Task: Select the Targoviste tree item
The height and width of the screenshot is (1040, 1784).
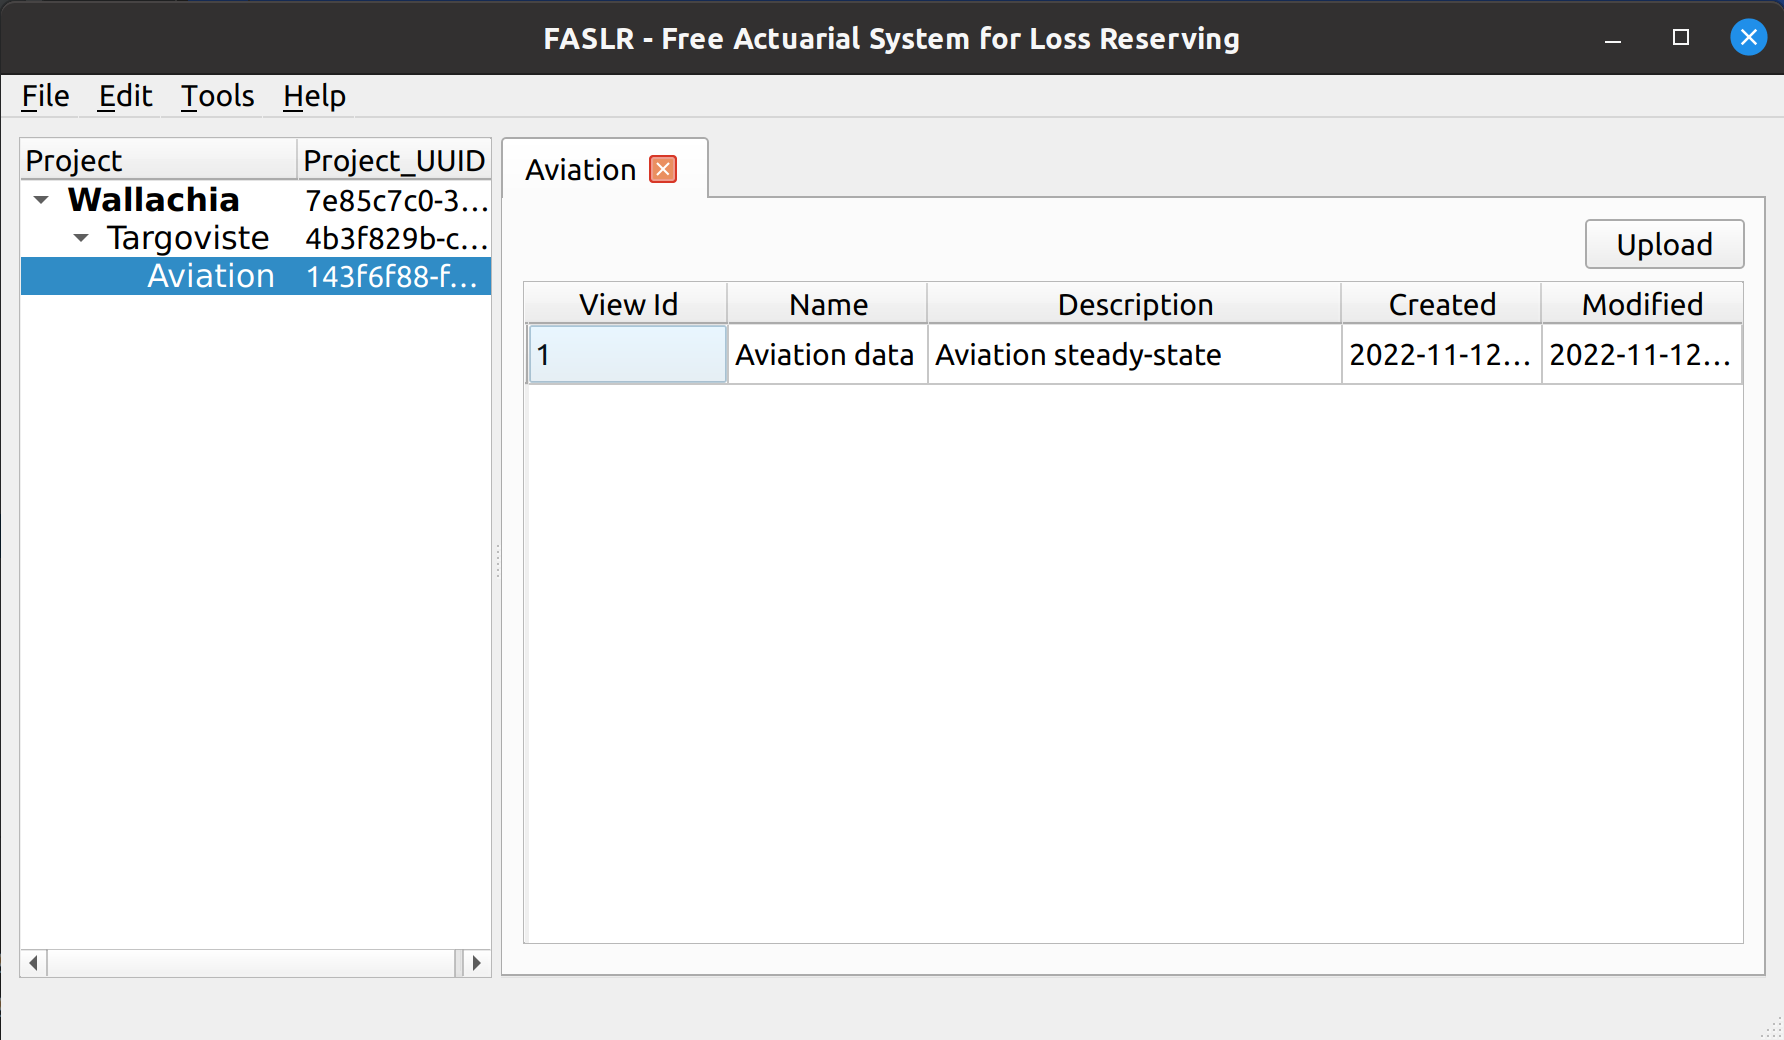Action: point(188,238)
